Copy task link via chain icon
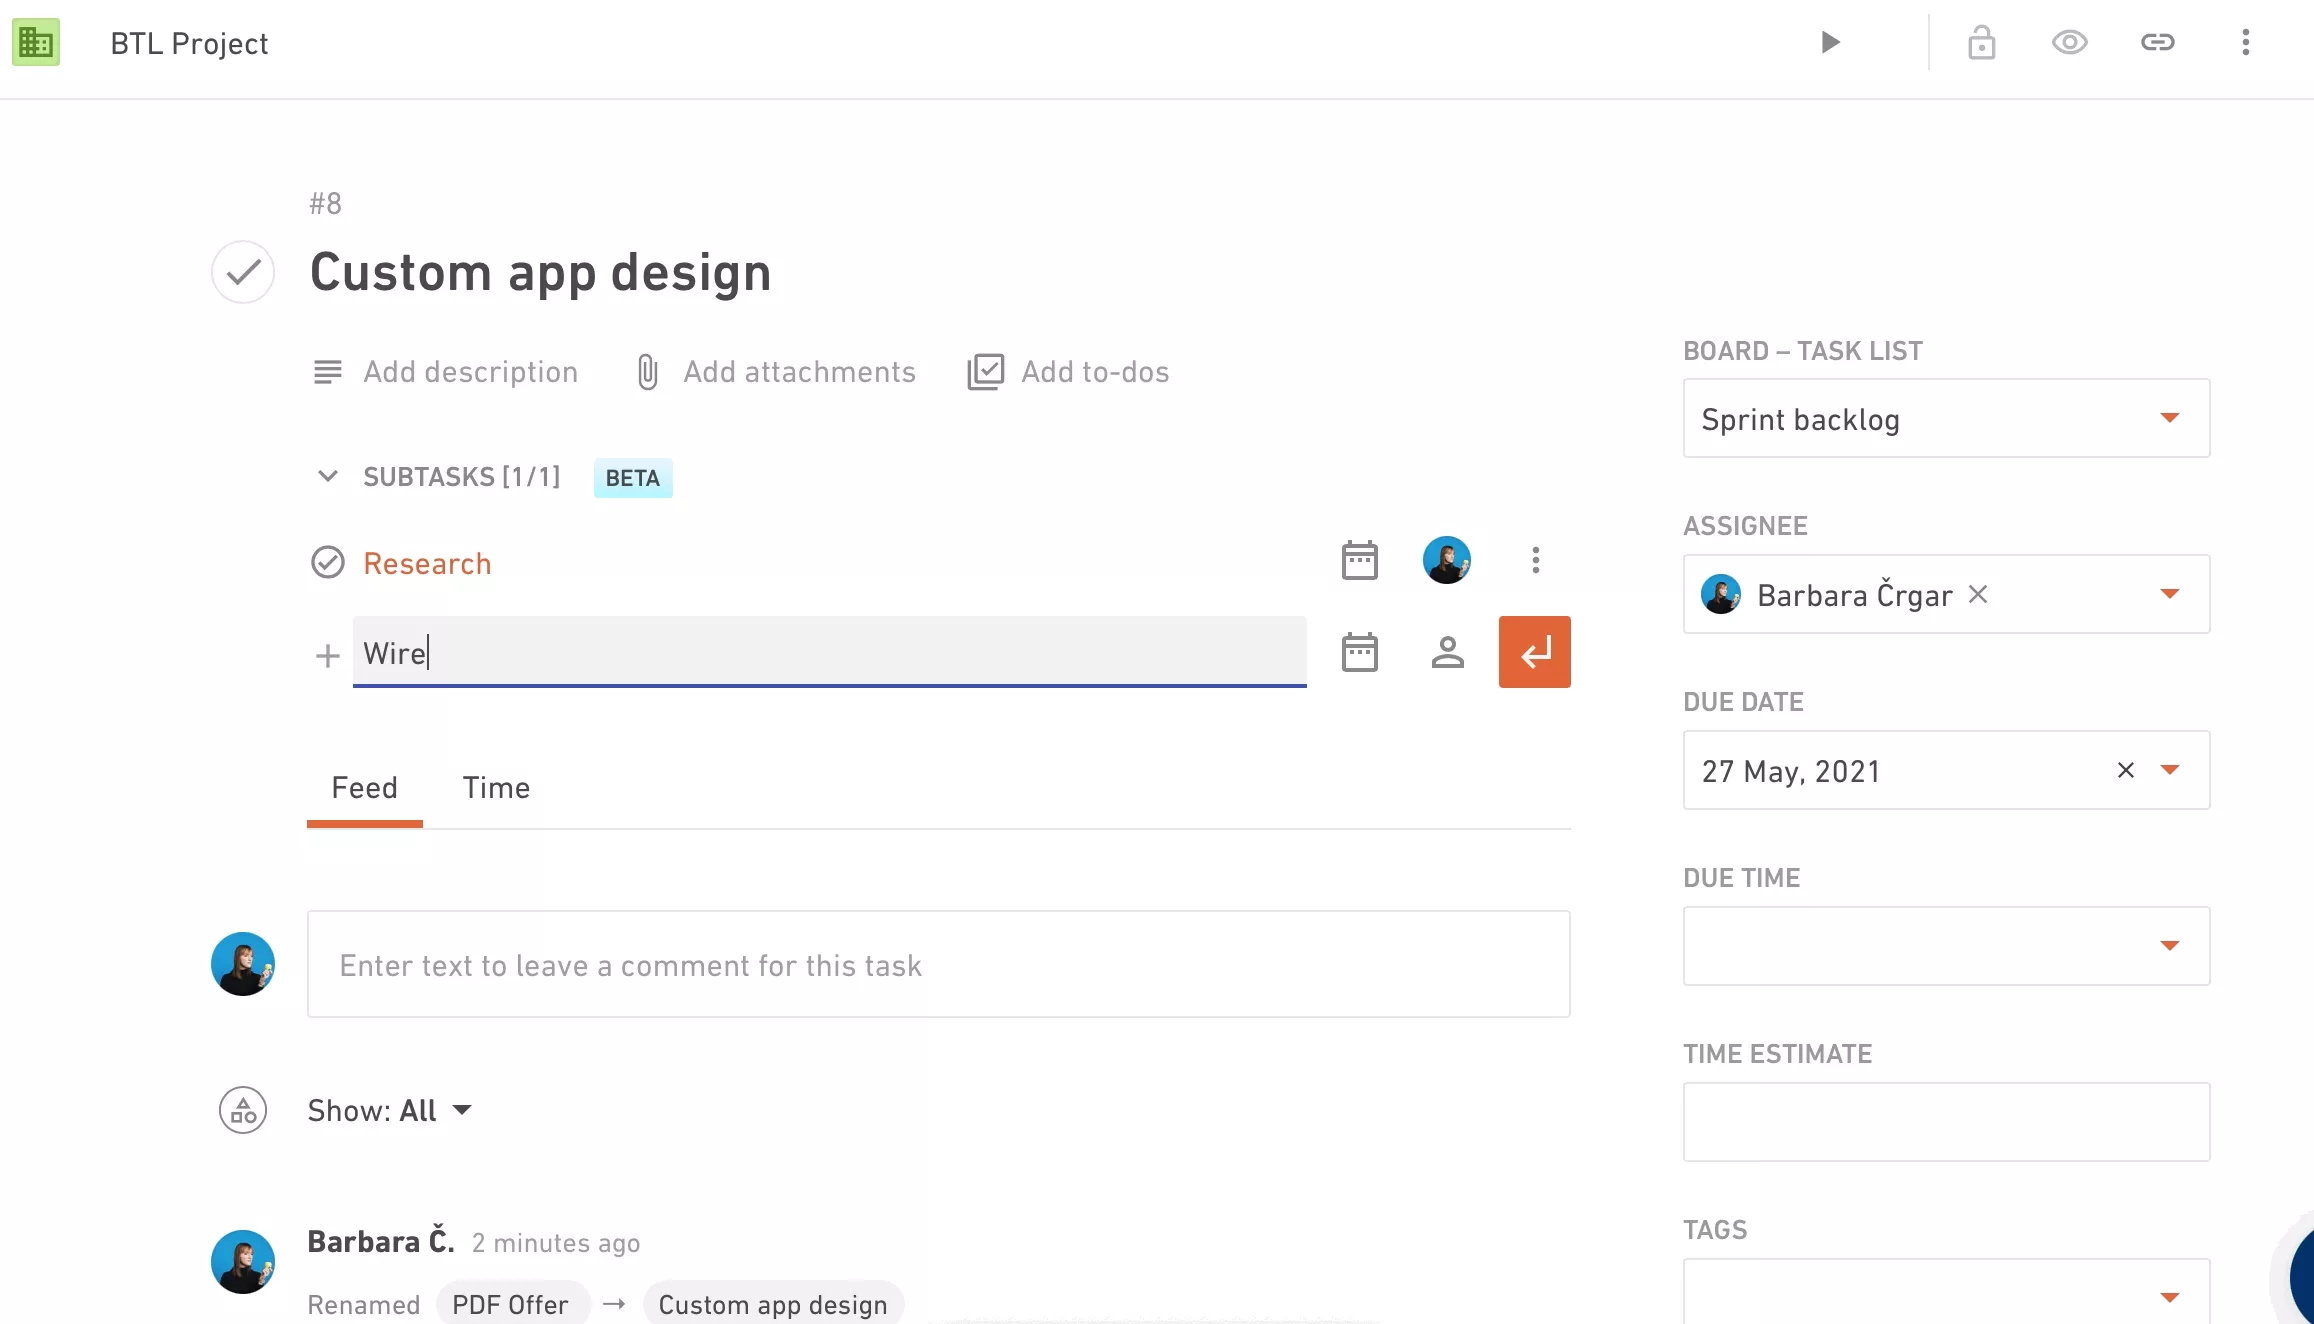2314x1324 pixels. click(2157, 42)
